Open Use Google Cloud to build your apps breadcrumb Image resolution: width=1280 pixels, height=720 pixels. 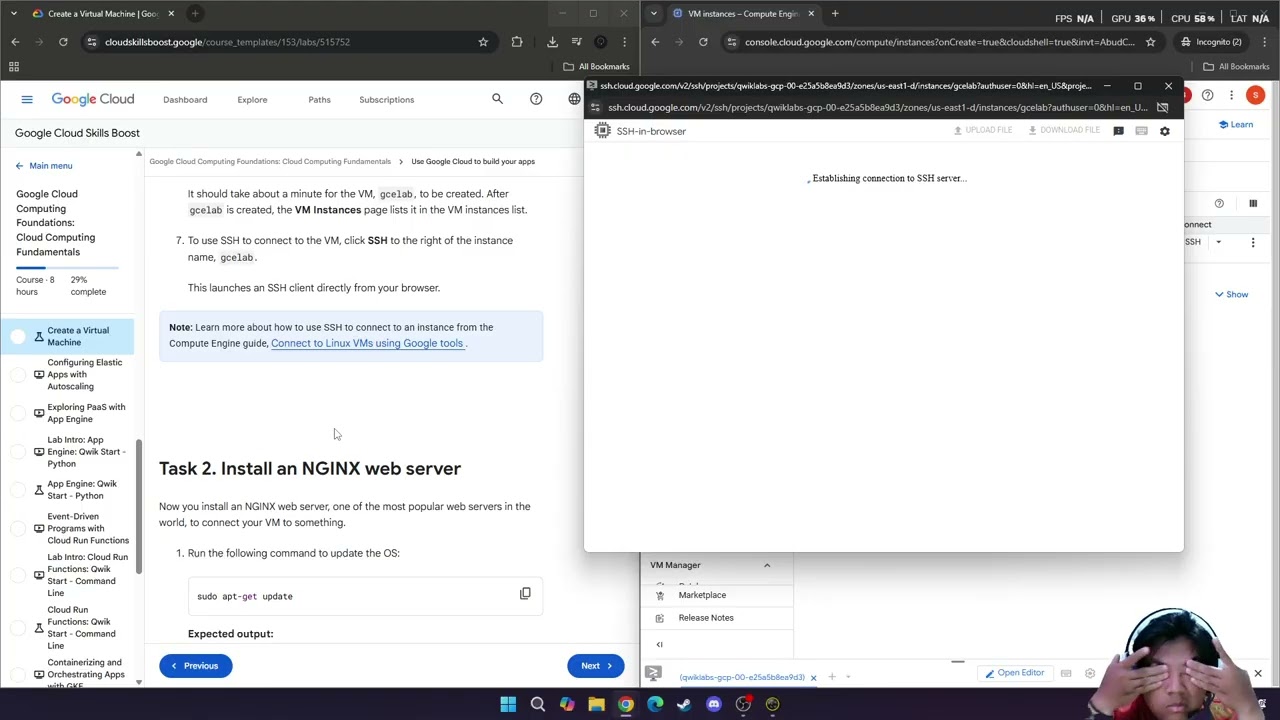click(x=473, y=161)
